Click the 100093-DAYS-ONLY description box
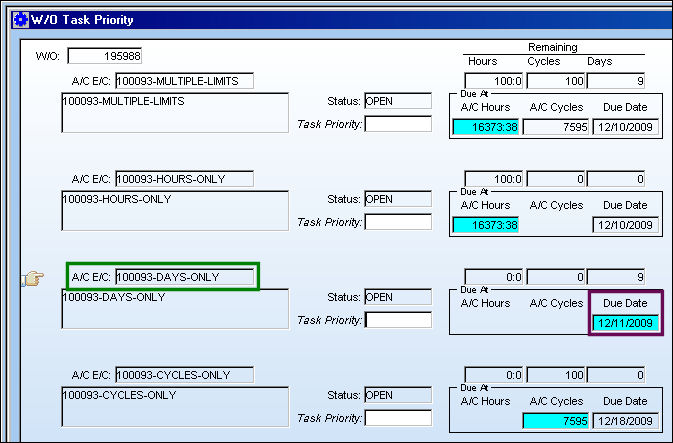673x443 pixels. click(175, 309)
